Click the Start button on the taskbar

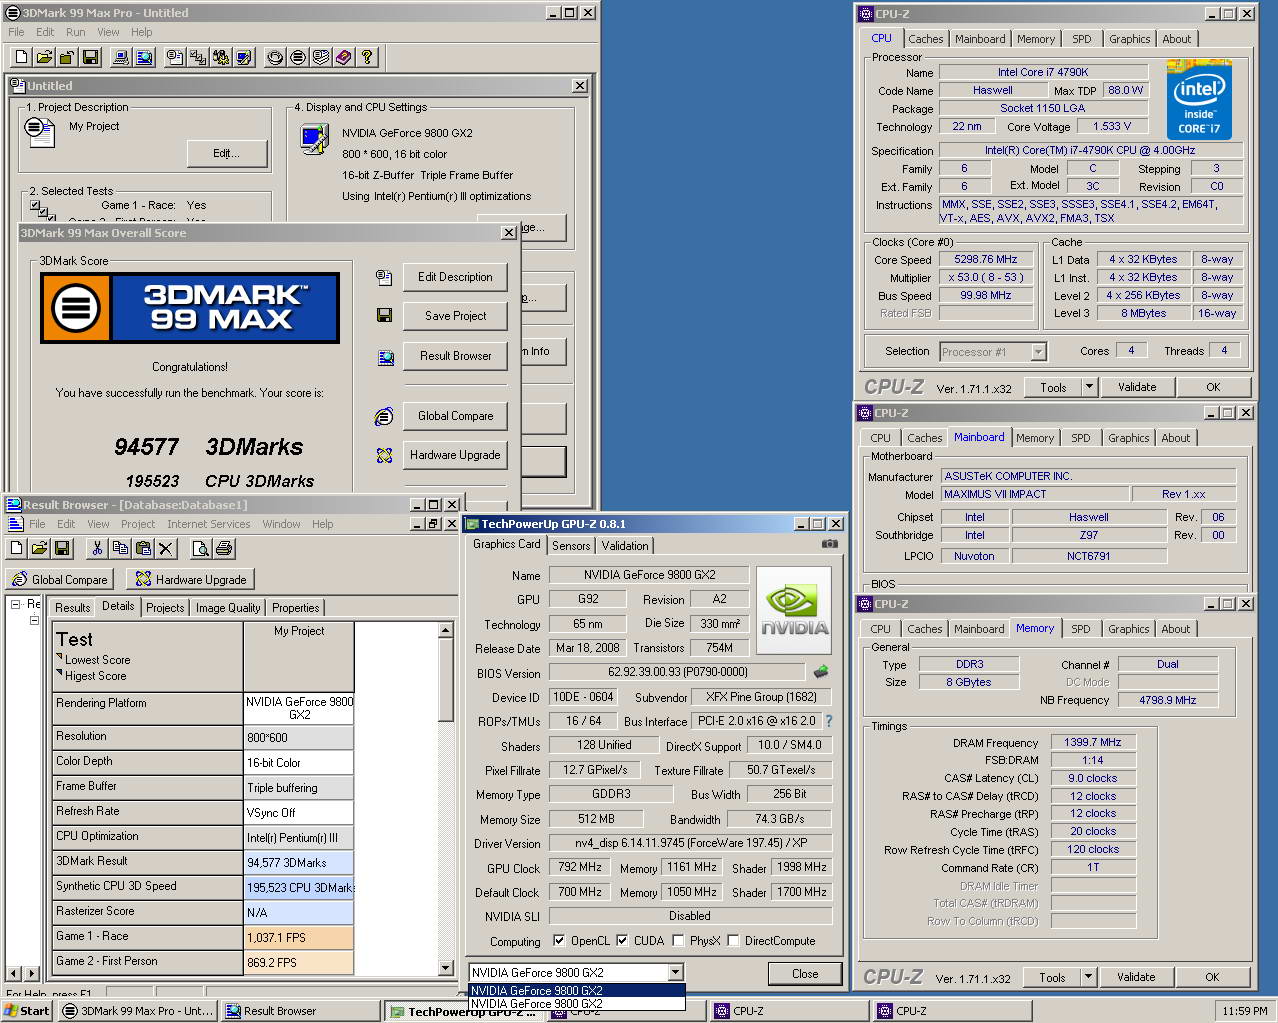(28, 1011)
